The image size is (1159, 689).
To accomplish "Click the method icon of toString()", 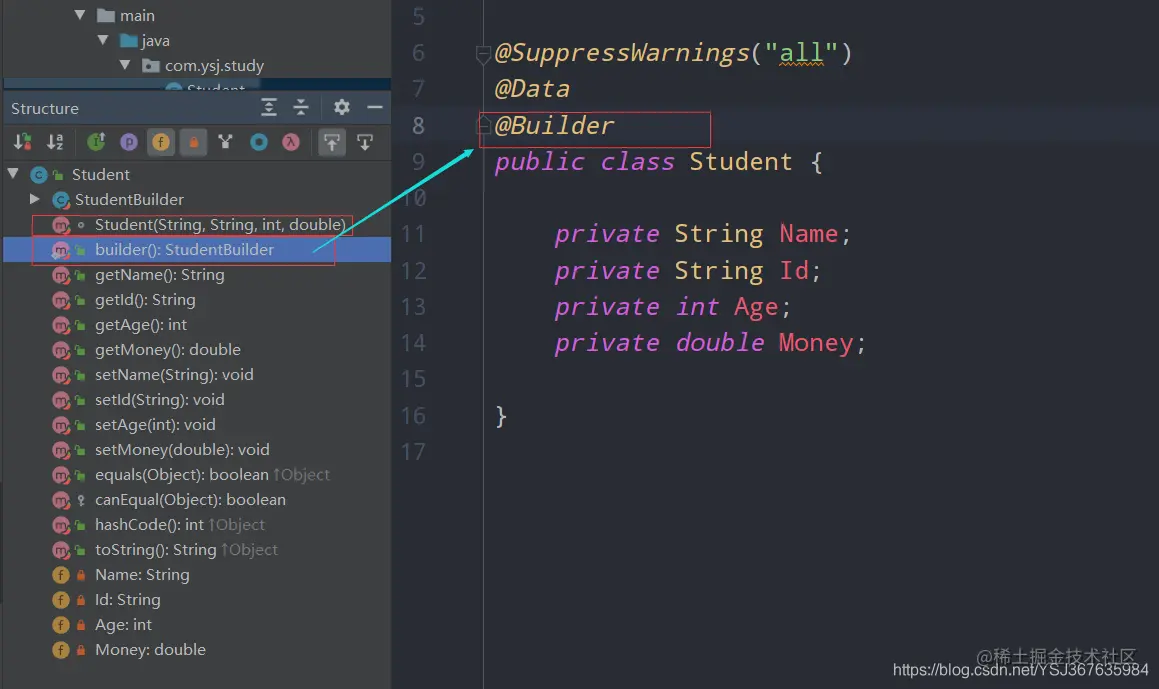I will [61, 550].
